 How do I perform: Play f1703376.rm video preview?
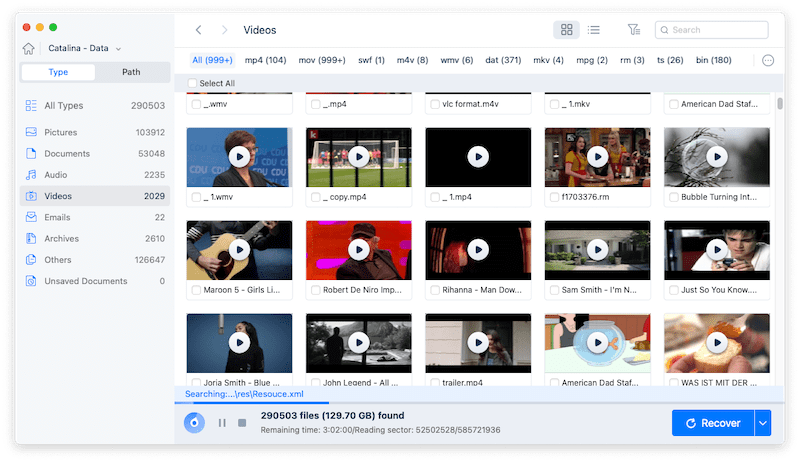[597, 157]
